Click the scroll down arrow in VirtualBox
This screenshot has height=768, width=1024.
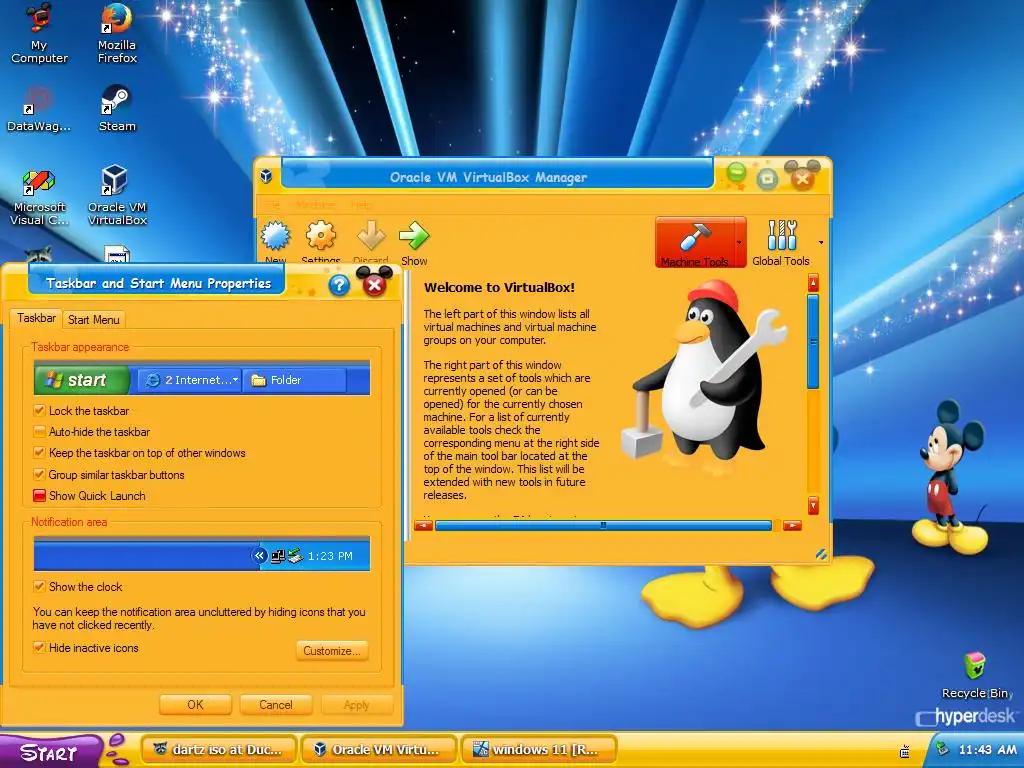click(813, 505)
